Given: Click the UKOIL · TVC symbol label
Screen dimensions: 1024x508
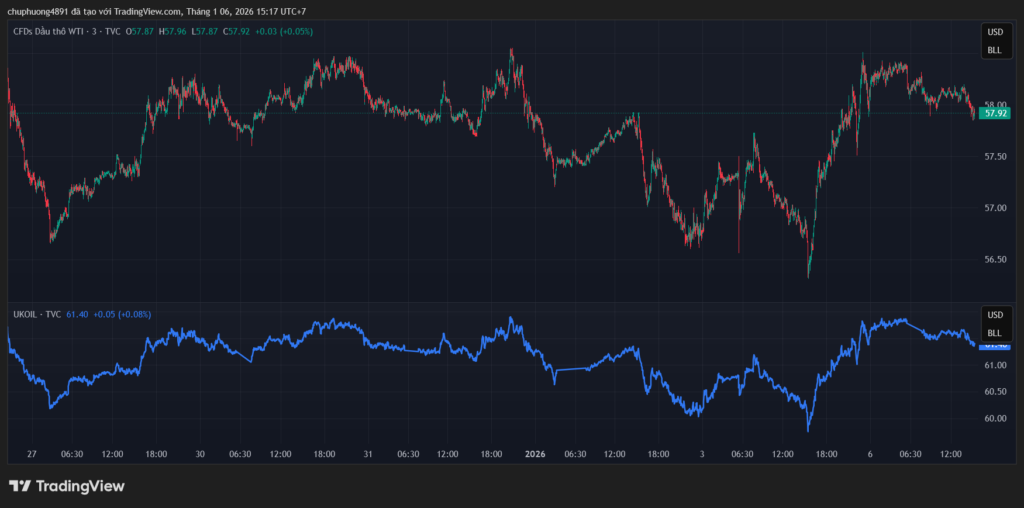Looking at the screenshot, I should tap(37, 314).
